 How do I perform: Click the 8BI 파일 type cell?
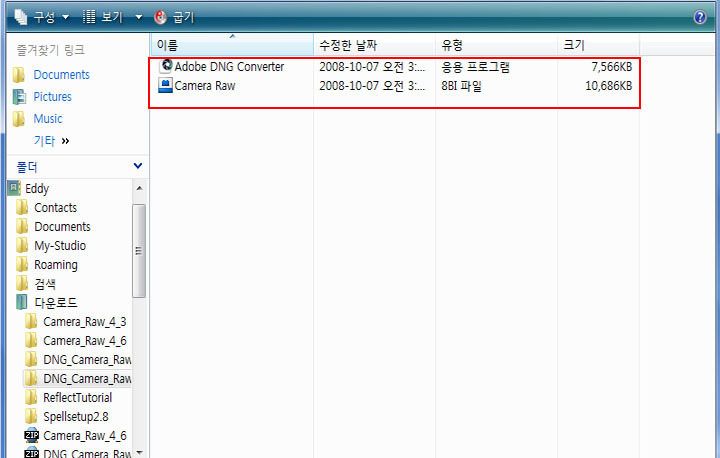(x=461, y=86)
